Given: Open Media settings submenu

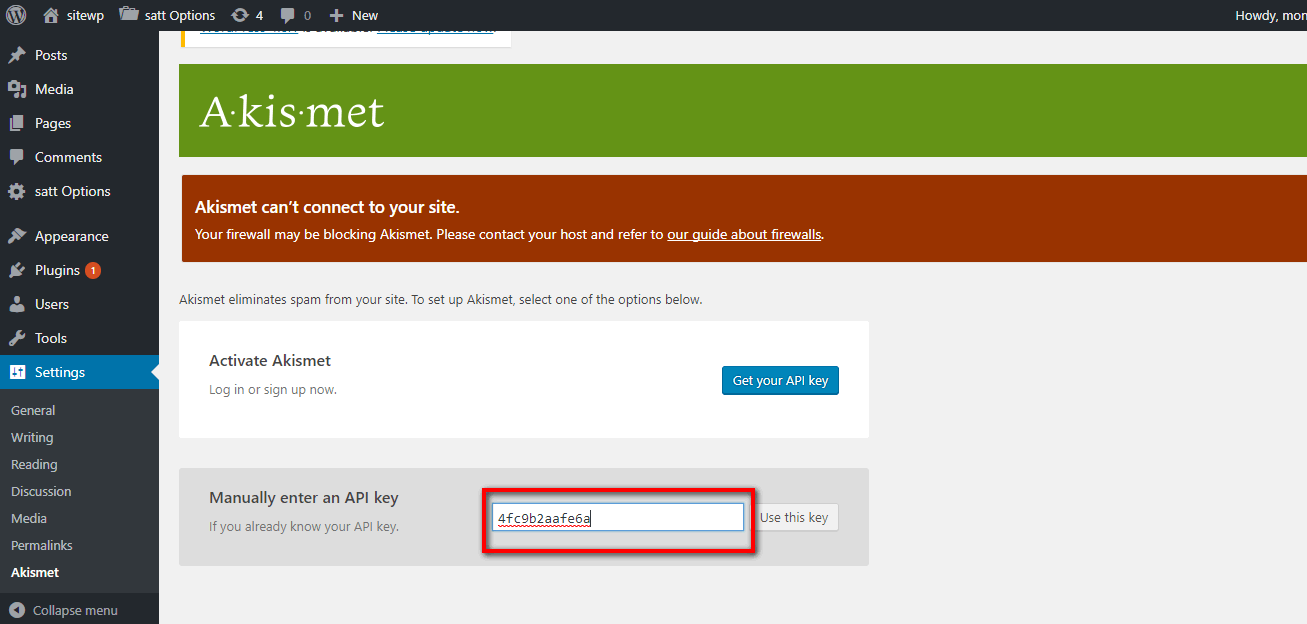Looking at the screenshot, I should click(29, 519).
